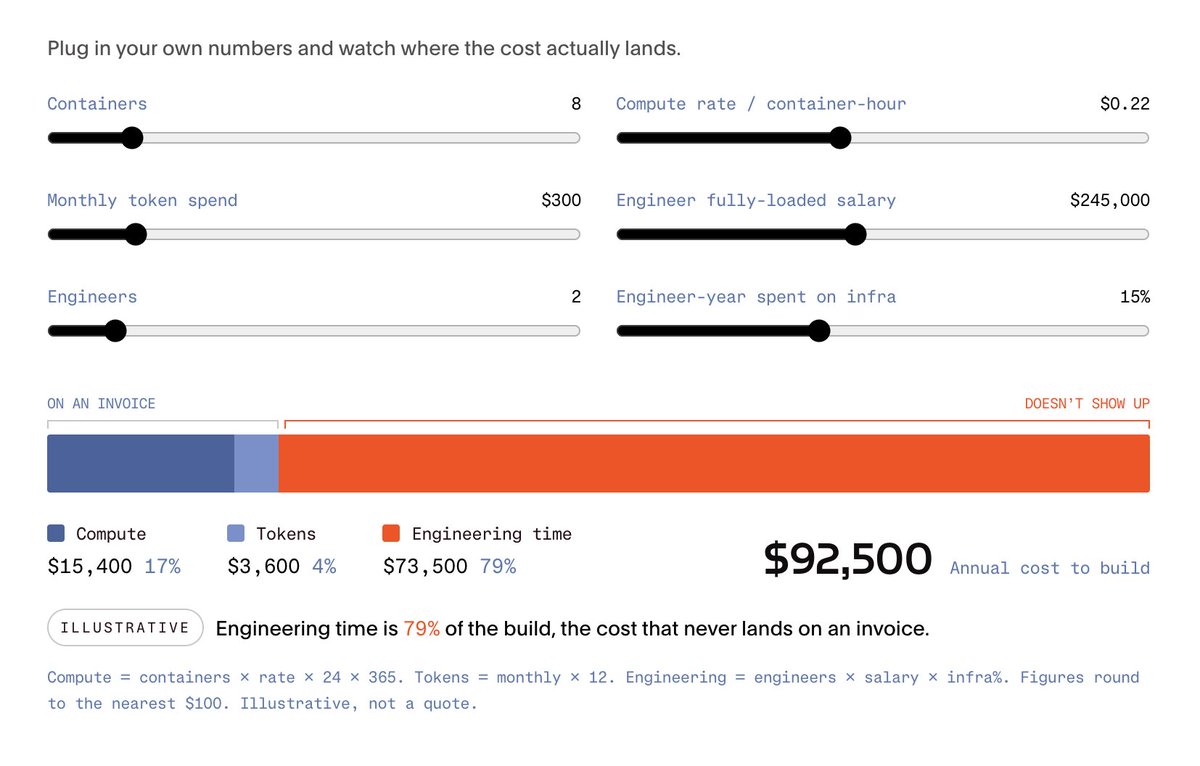Click the ON AN INVOICE bracket label
Image resolution: width=1200 pixels, height=766 pixels.
(101, 404)
